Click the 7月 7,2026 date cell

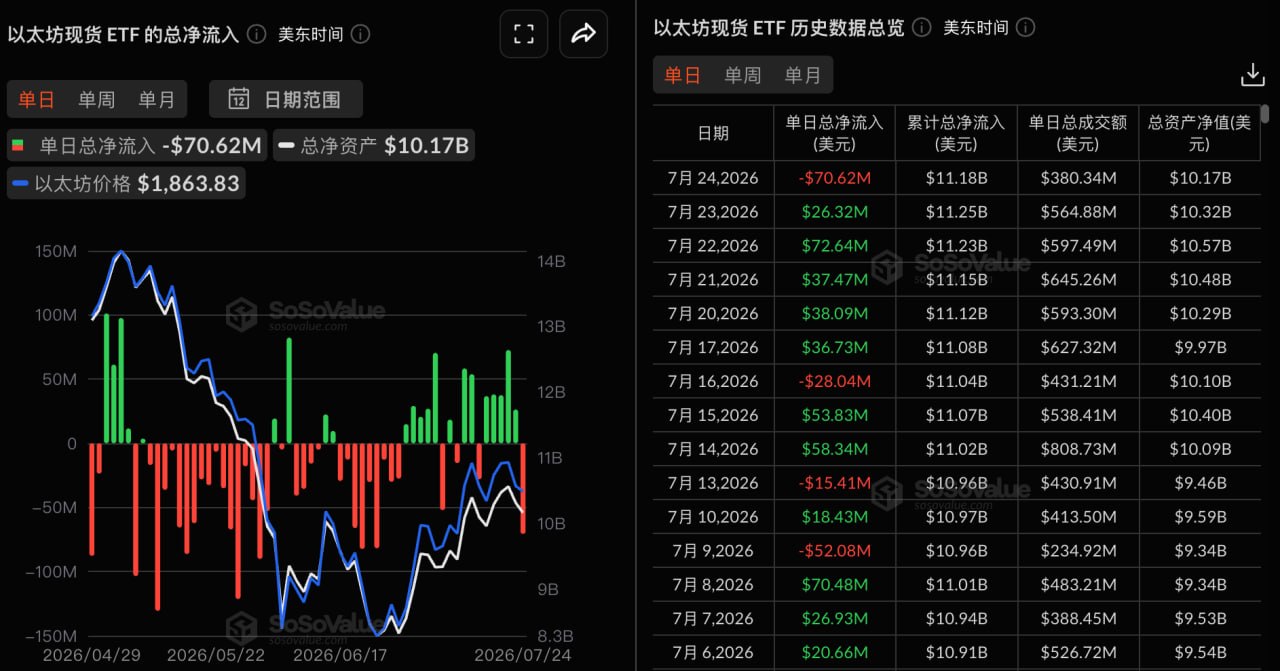click(713, 618)
